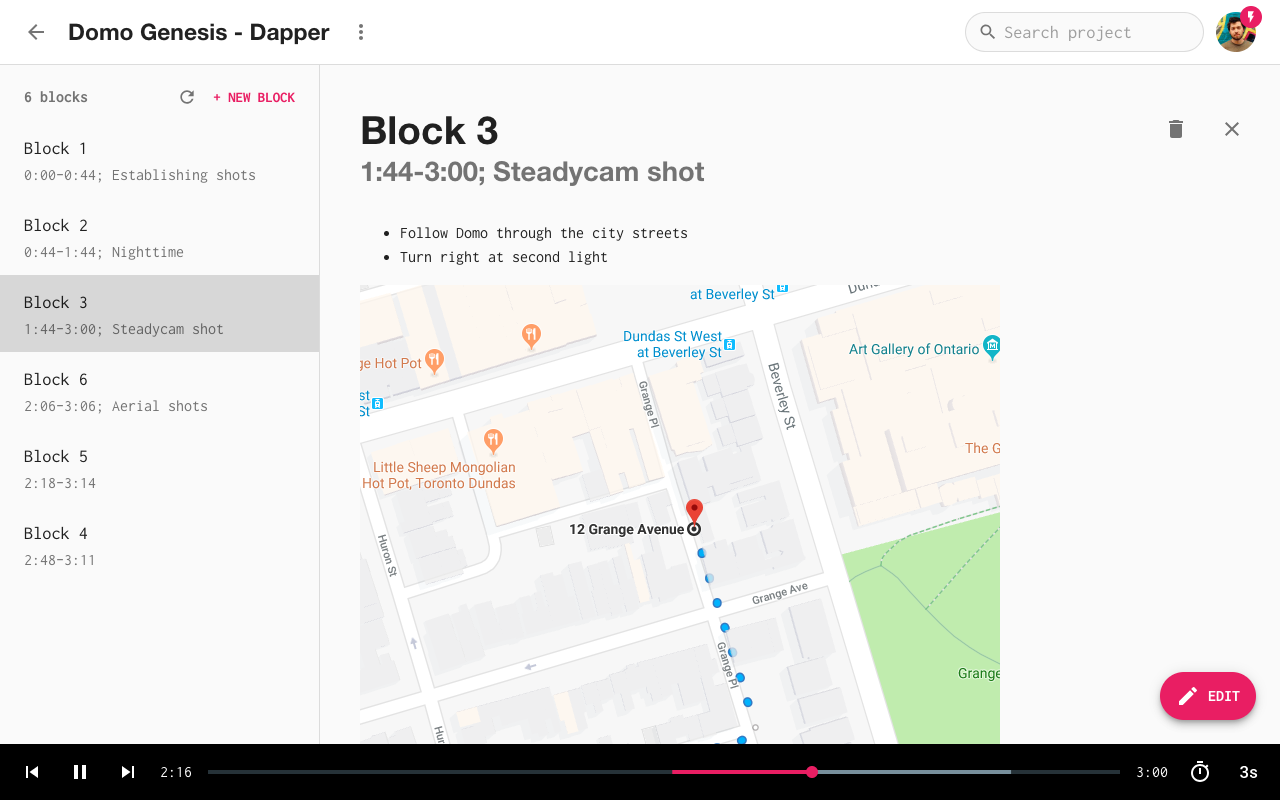
Task: Click the Dundas St West transit stop icon
Action: click(x=729, y=344)
